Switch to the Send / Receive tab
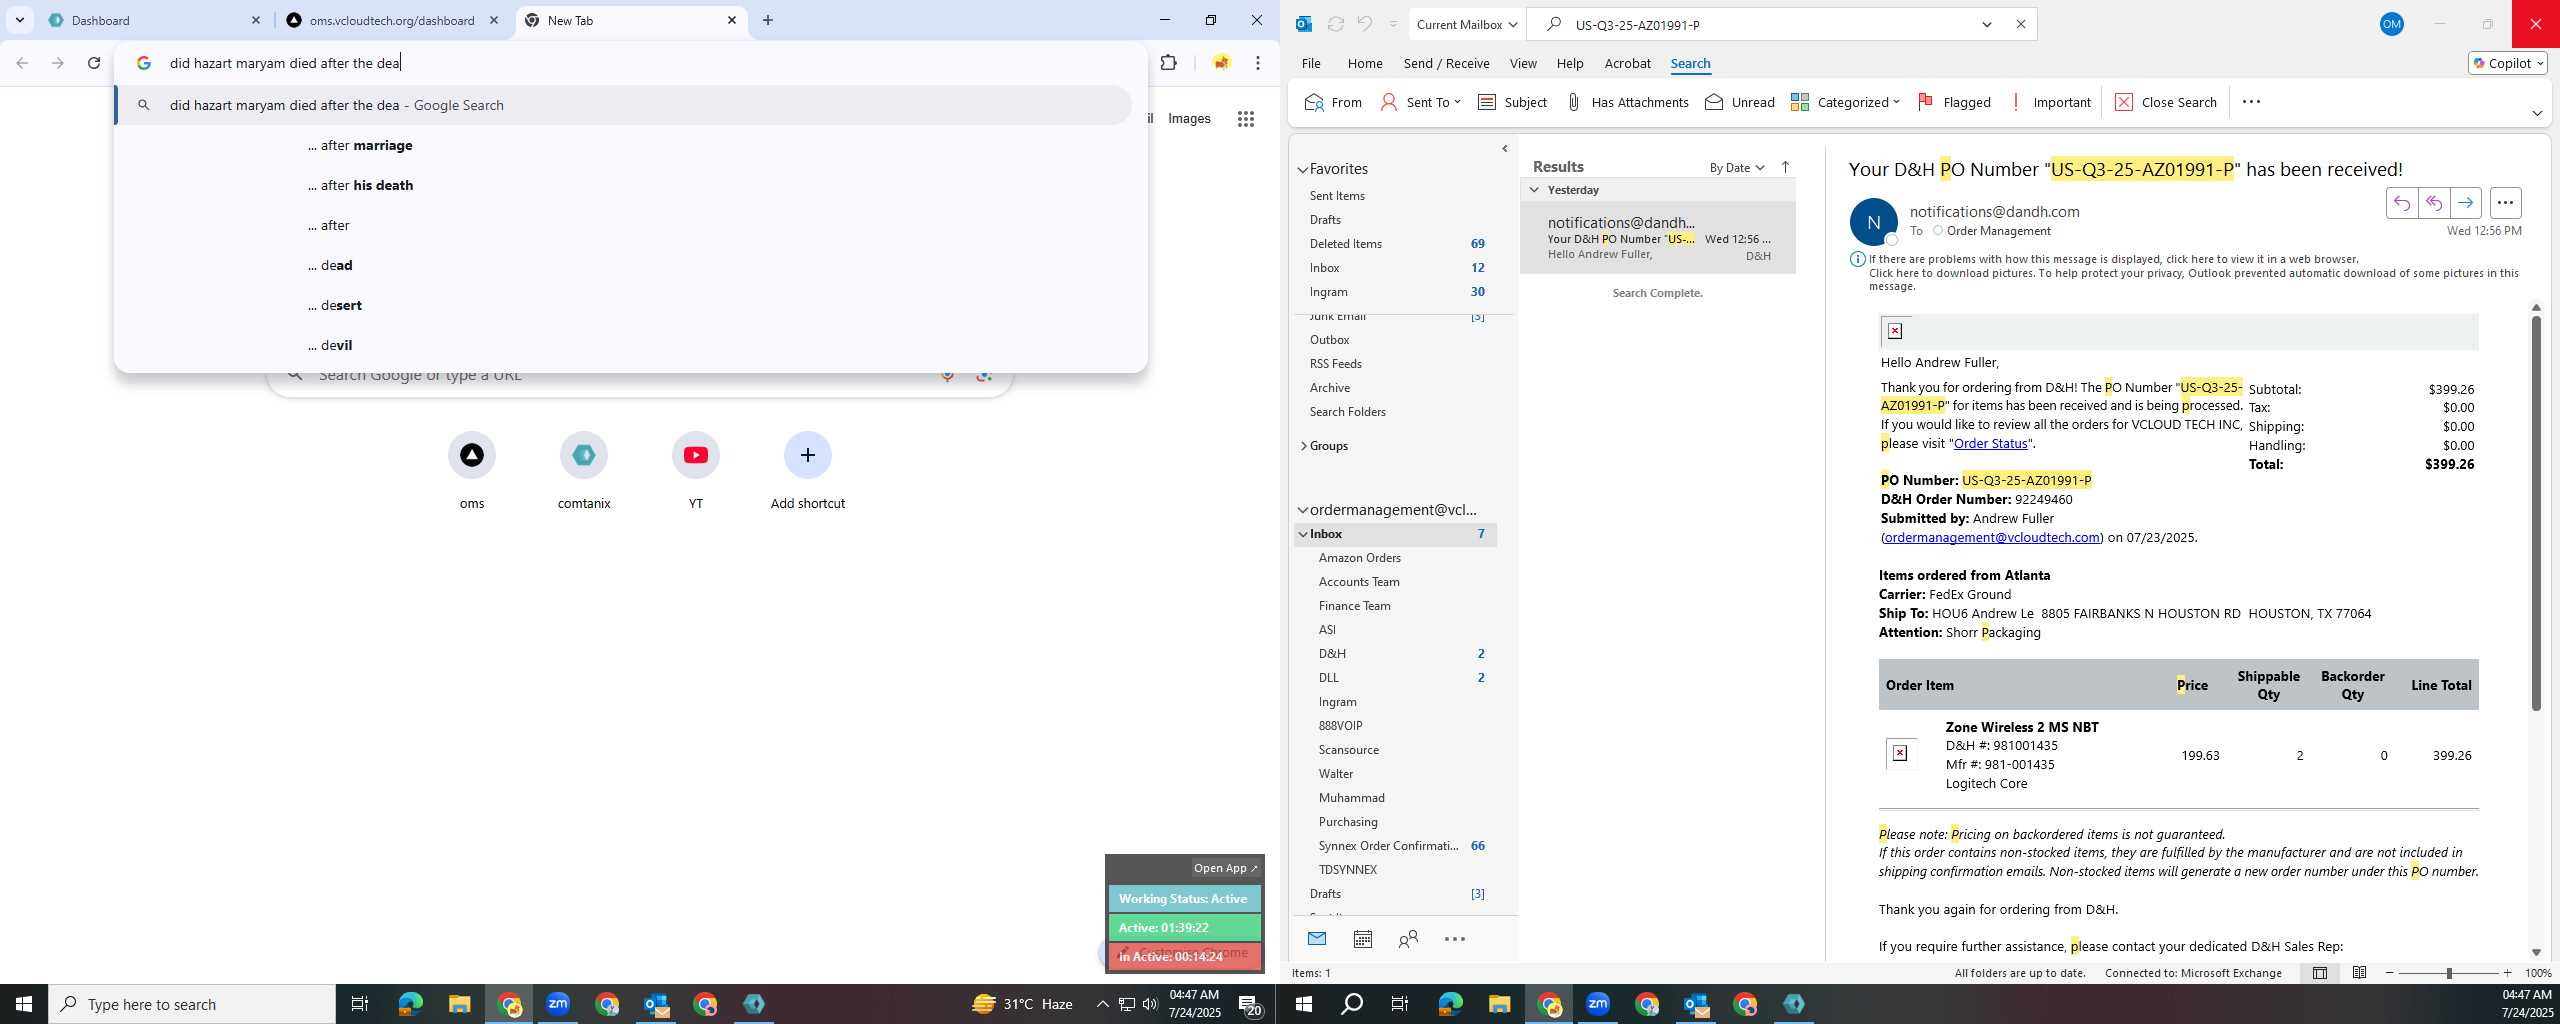Viewport: 2560px width, 1024px height. 1446,63
